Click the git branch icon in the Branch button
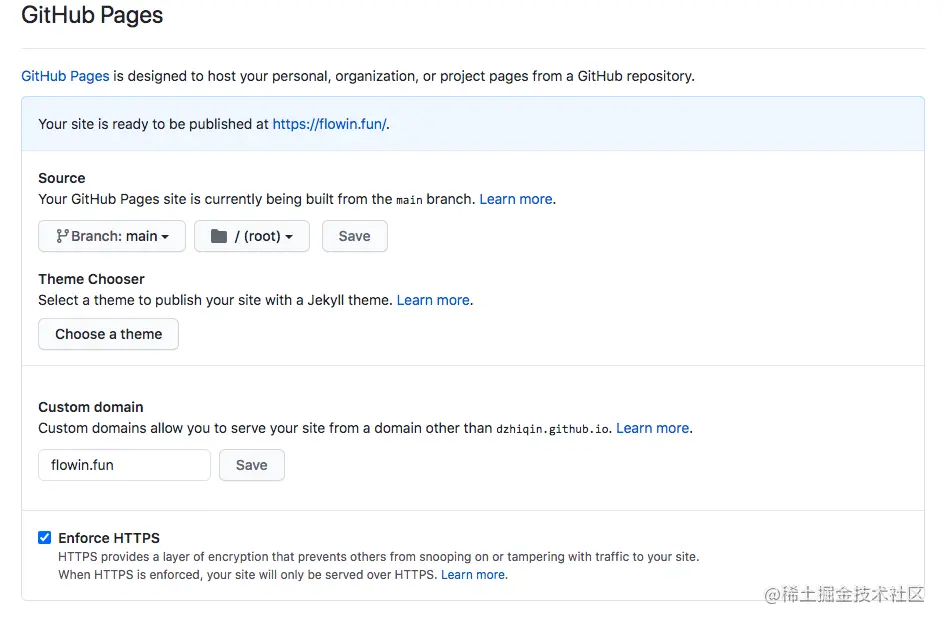 62,236
